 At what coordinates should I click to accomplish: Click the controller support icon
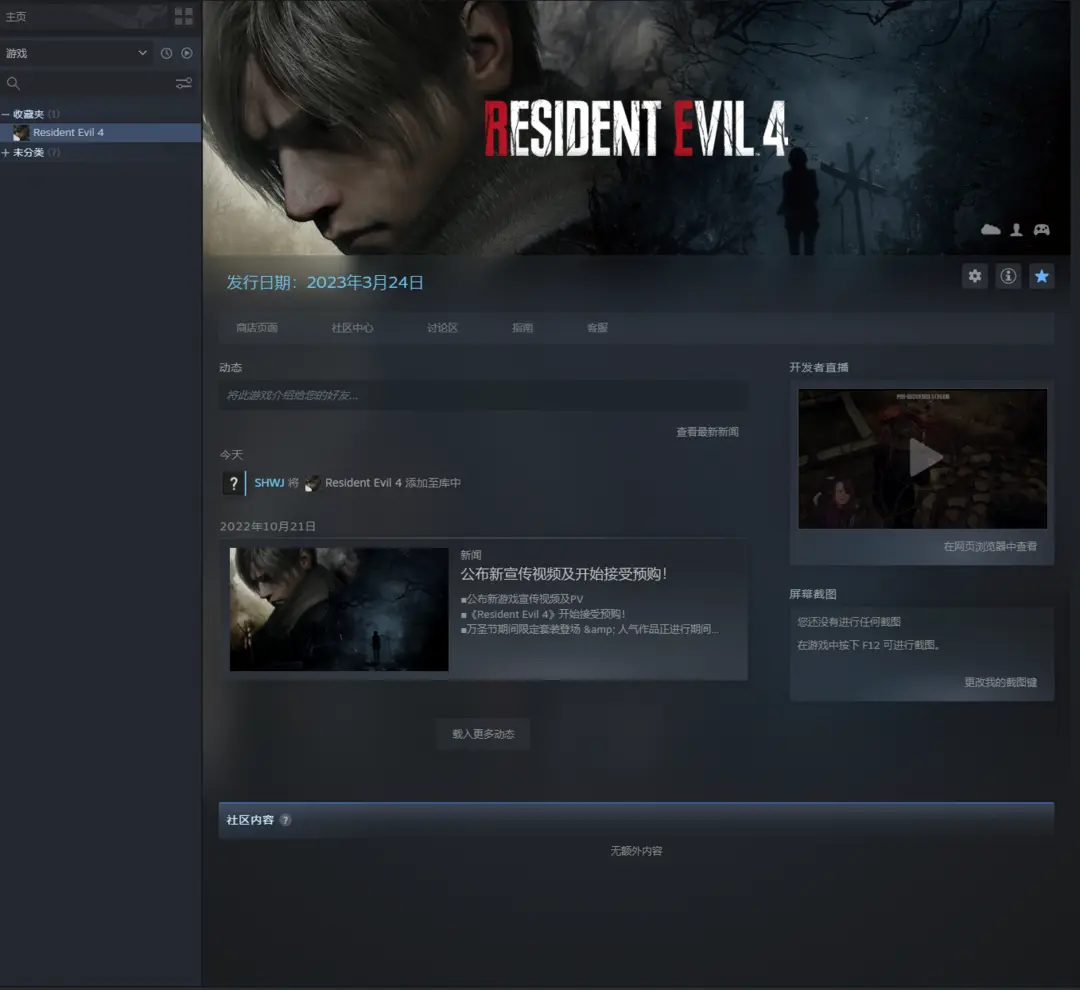pos(1041,229)
